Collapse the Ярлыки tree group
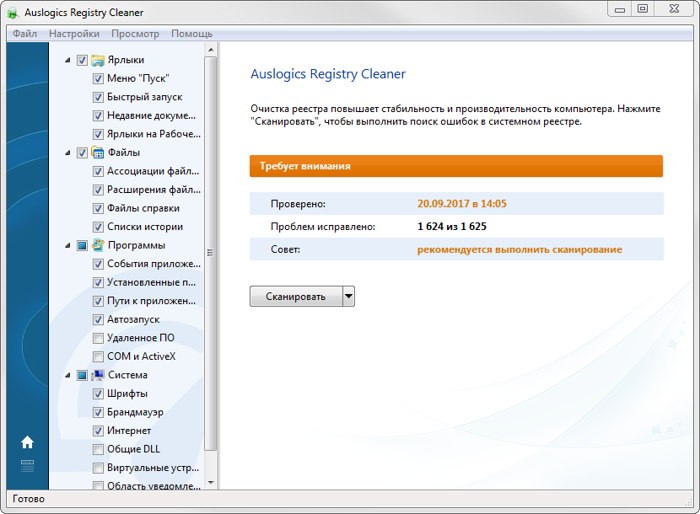This screenshot has height=514, width=700. 67,60
